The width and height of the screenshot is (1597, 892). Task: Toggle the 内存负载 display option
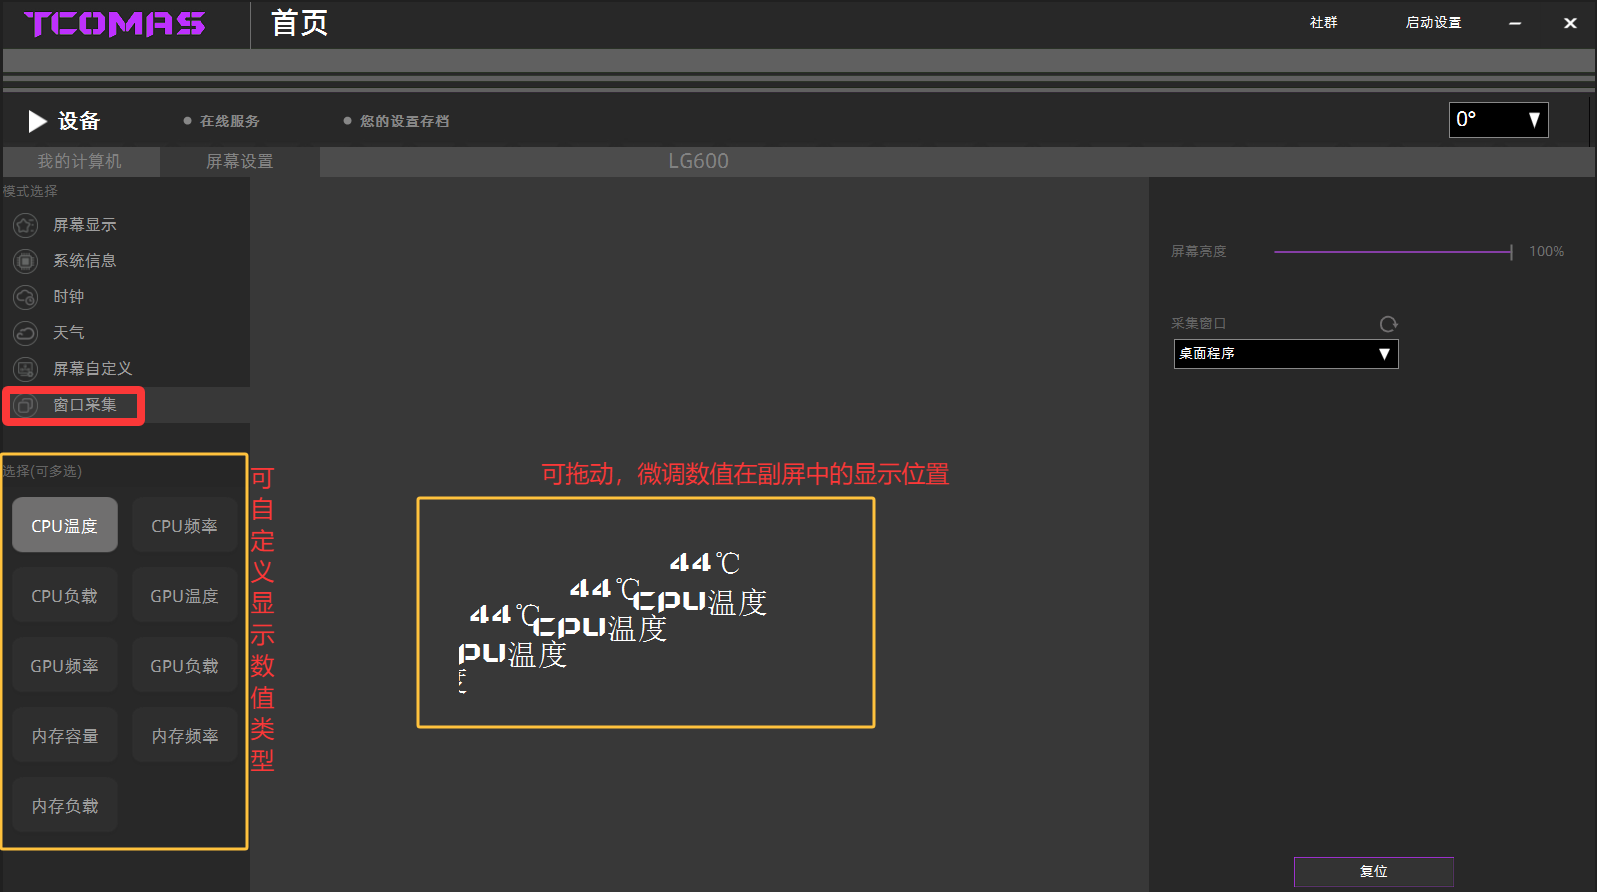pos(65,805)
